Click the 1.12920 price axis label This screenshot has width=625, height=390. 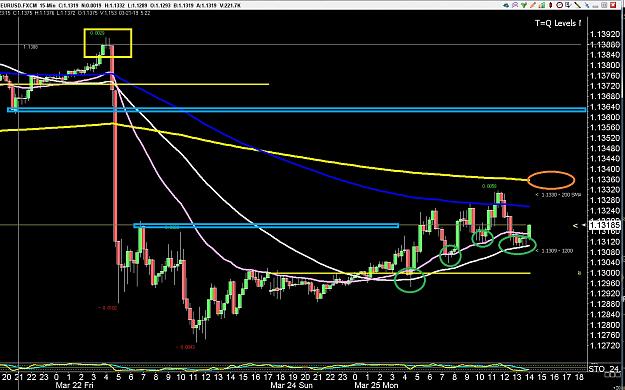coord(604,293)
